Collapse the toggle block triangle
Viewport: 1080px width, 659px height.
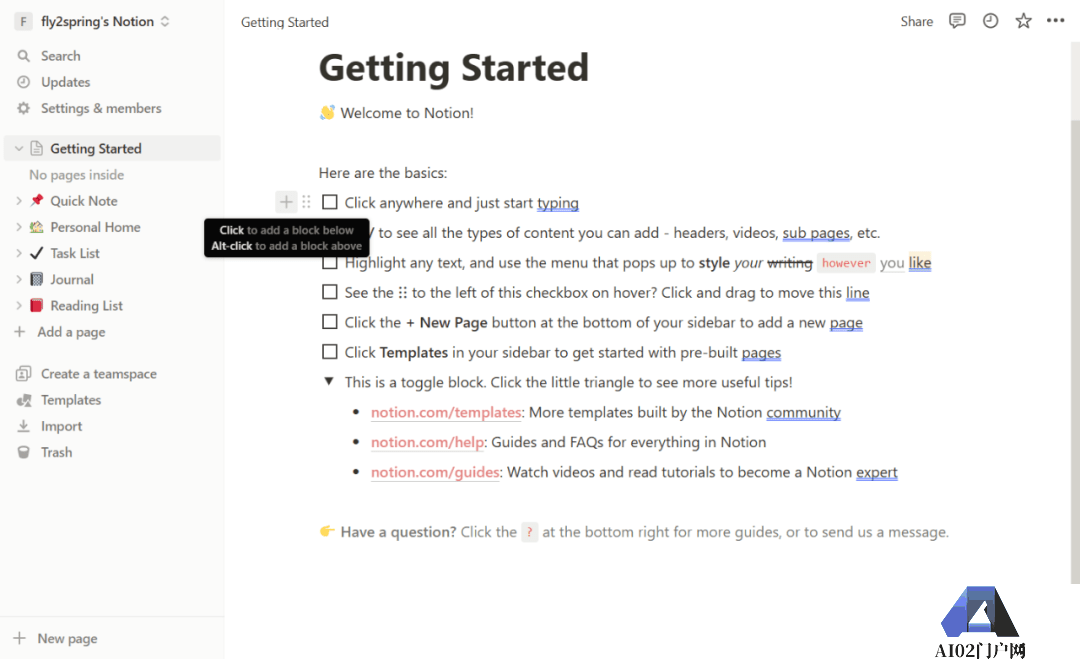pyautogui.click(x=329, y=382)
